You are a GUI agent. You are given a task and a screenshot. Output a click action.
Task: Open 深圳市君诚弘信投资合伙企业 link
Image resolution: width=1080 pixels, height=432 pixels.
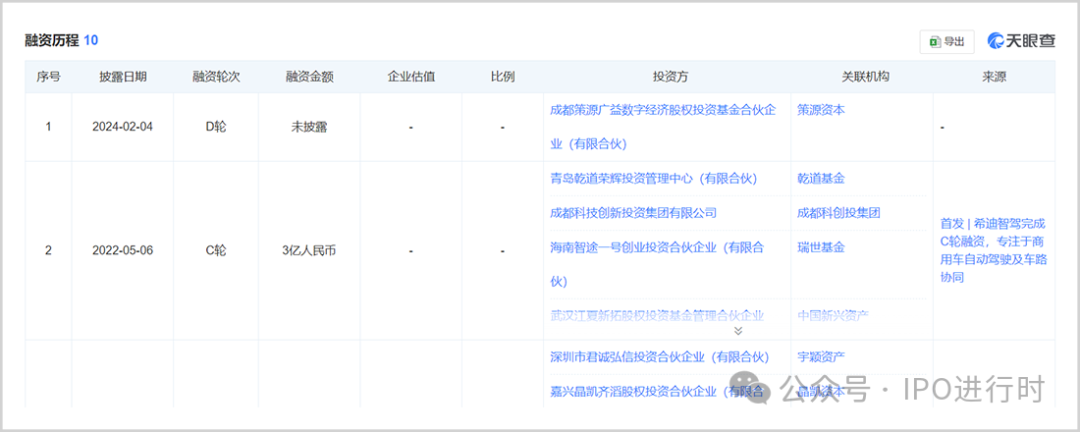pyautogui.click(x=659, y=357)
